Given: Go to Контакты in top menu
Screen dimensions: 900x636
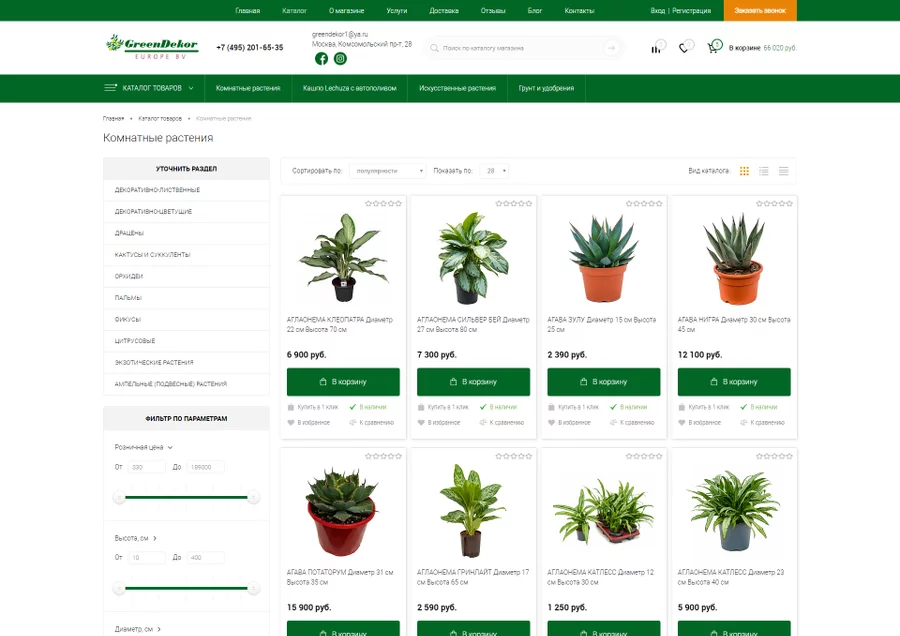Looking at the screenshot, I should [x=579, y=10].
